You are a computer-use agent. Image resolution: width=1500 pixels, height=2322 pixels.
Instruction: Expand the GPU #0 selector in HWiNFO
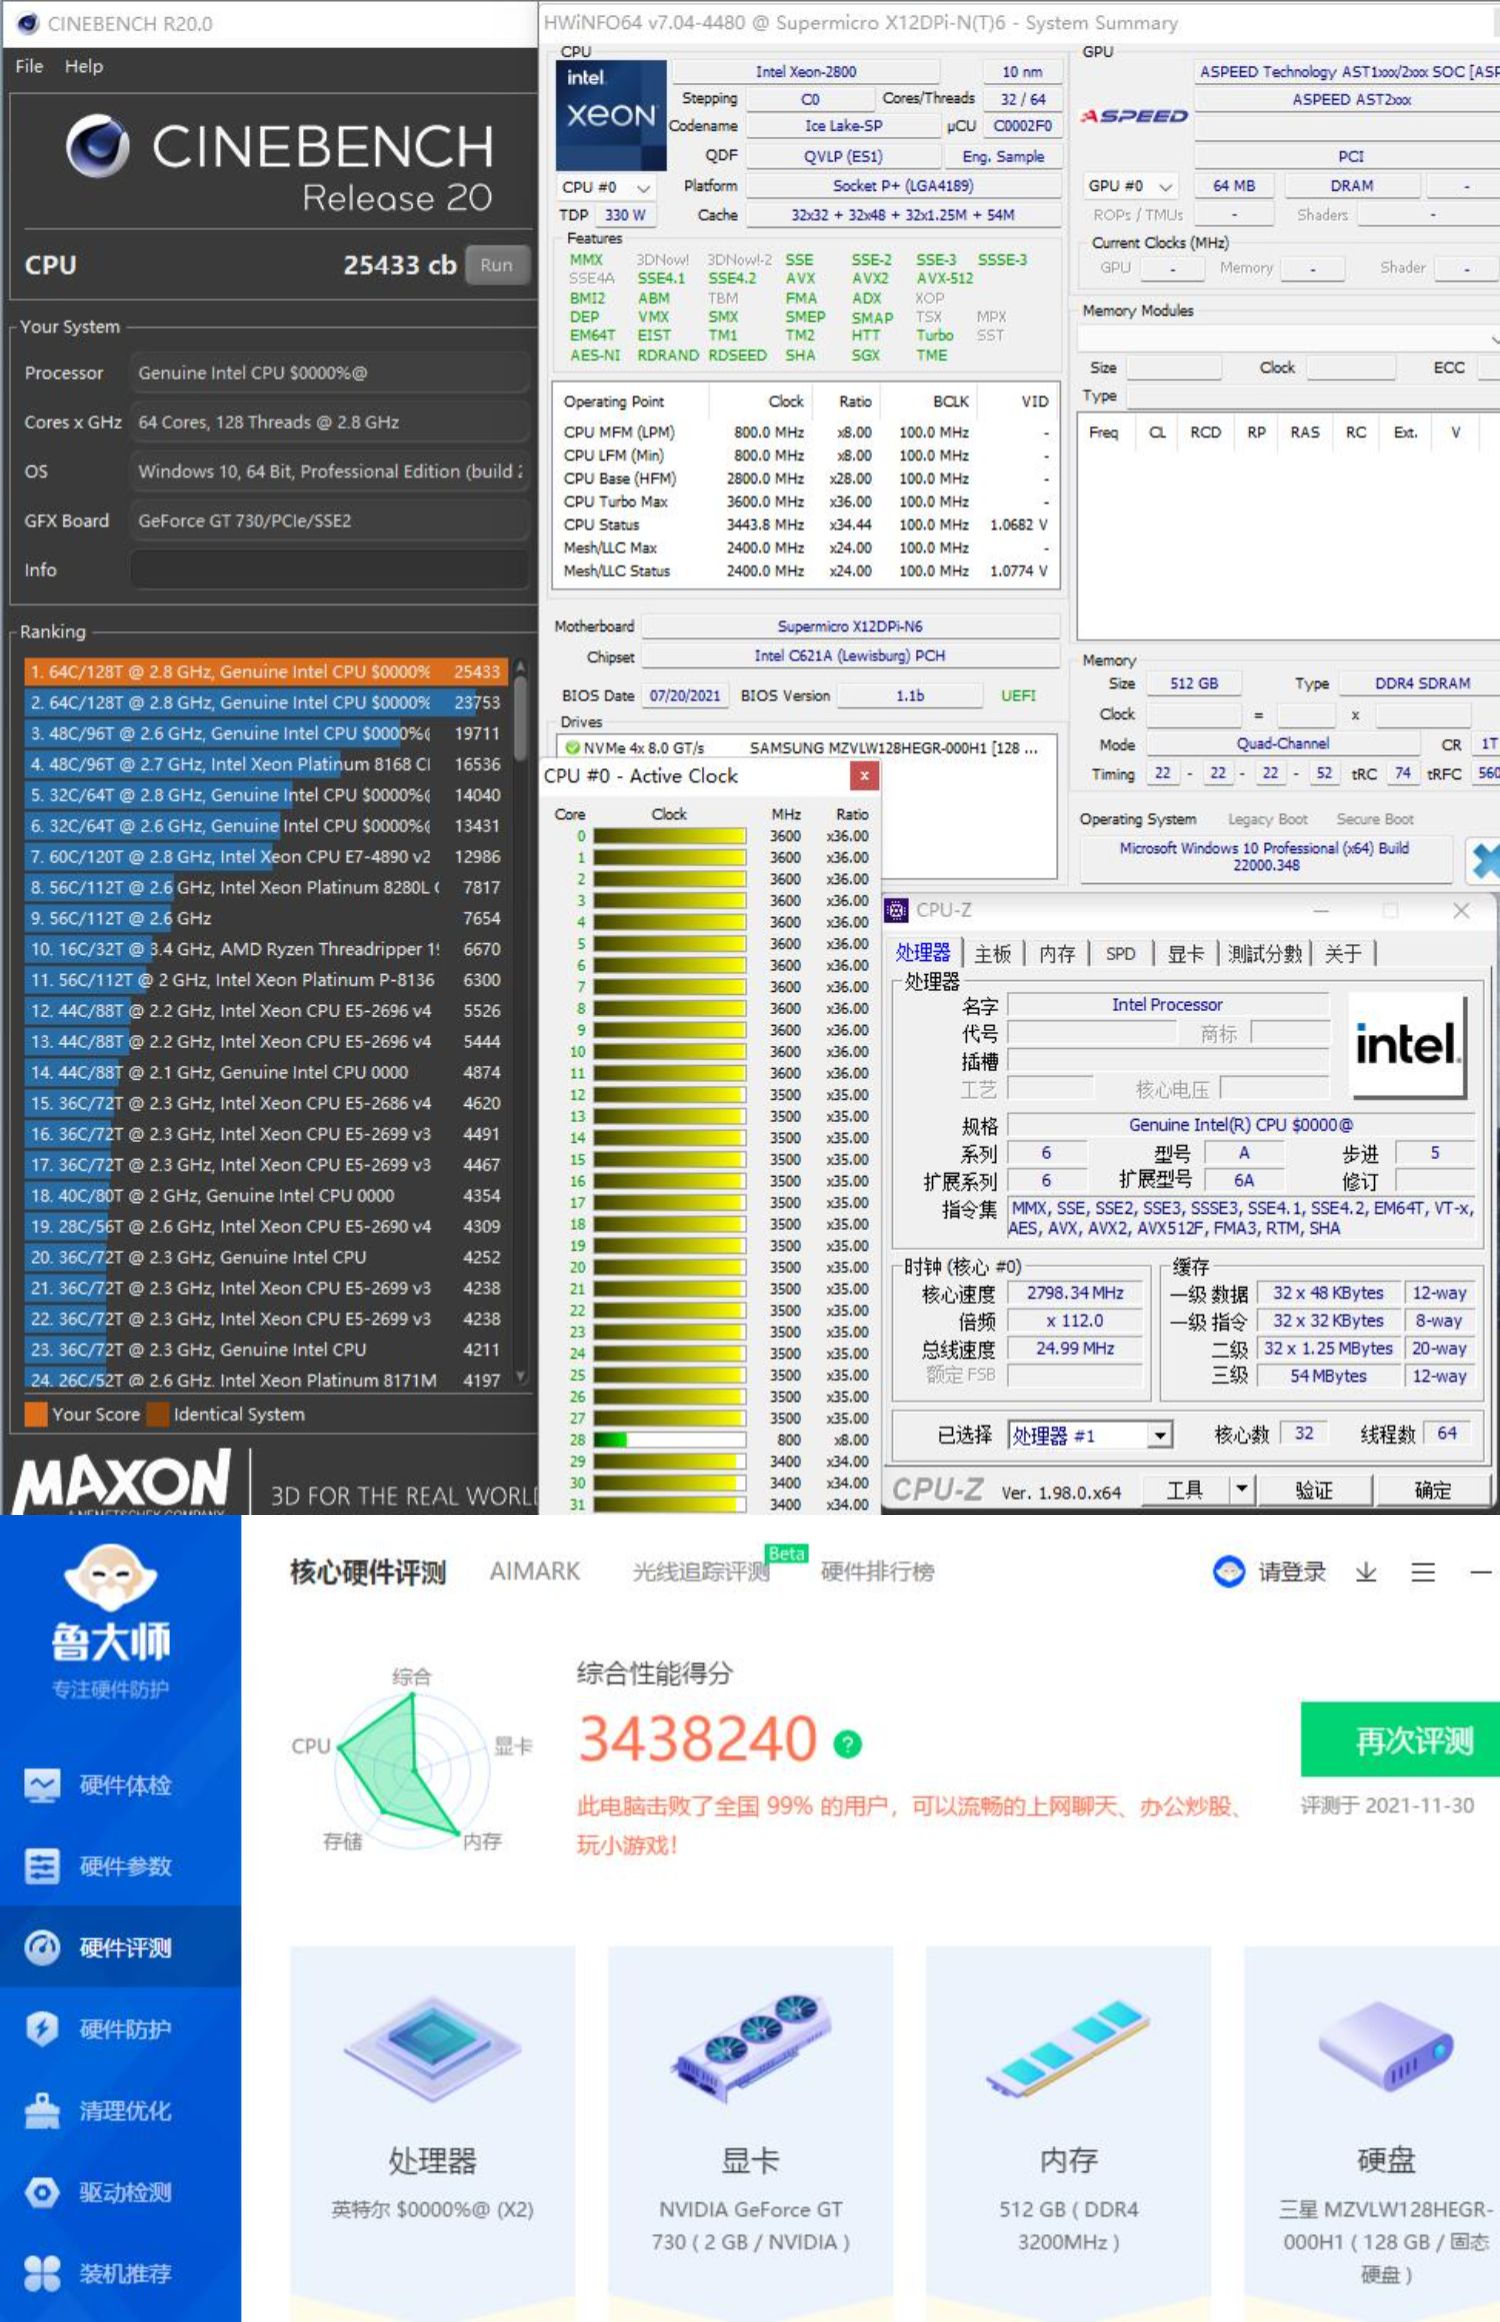(x=1130, y=186)
